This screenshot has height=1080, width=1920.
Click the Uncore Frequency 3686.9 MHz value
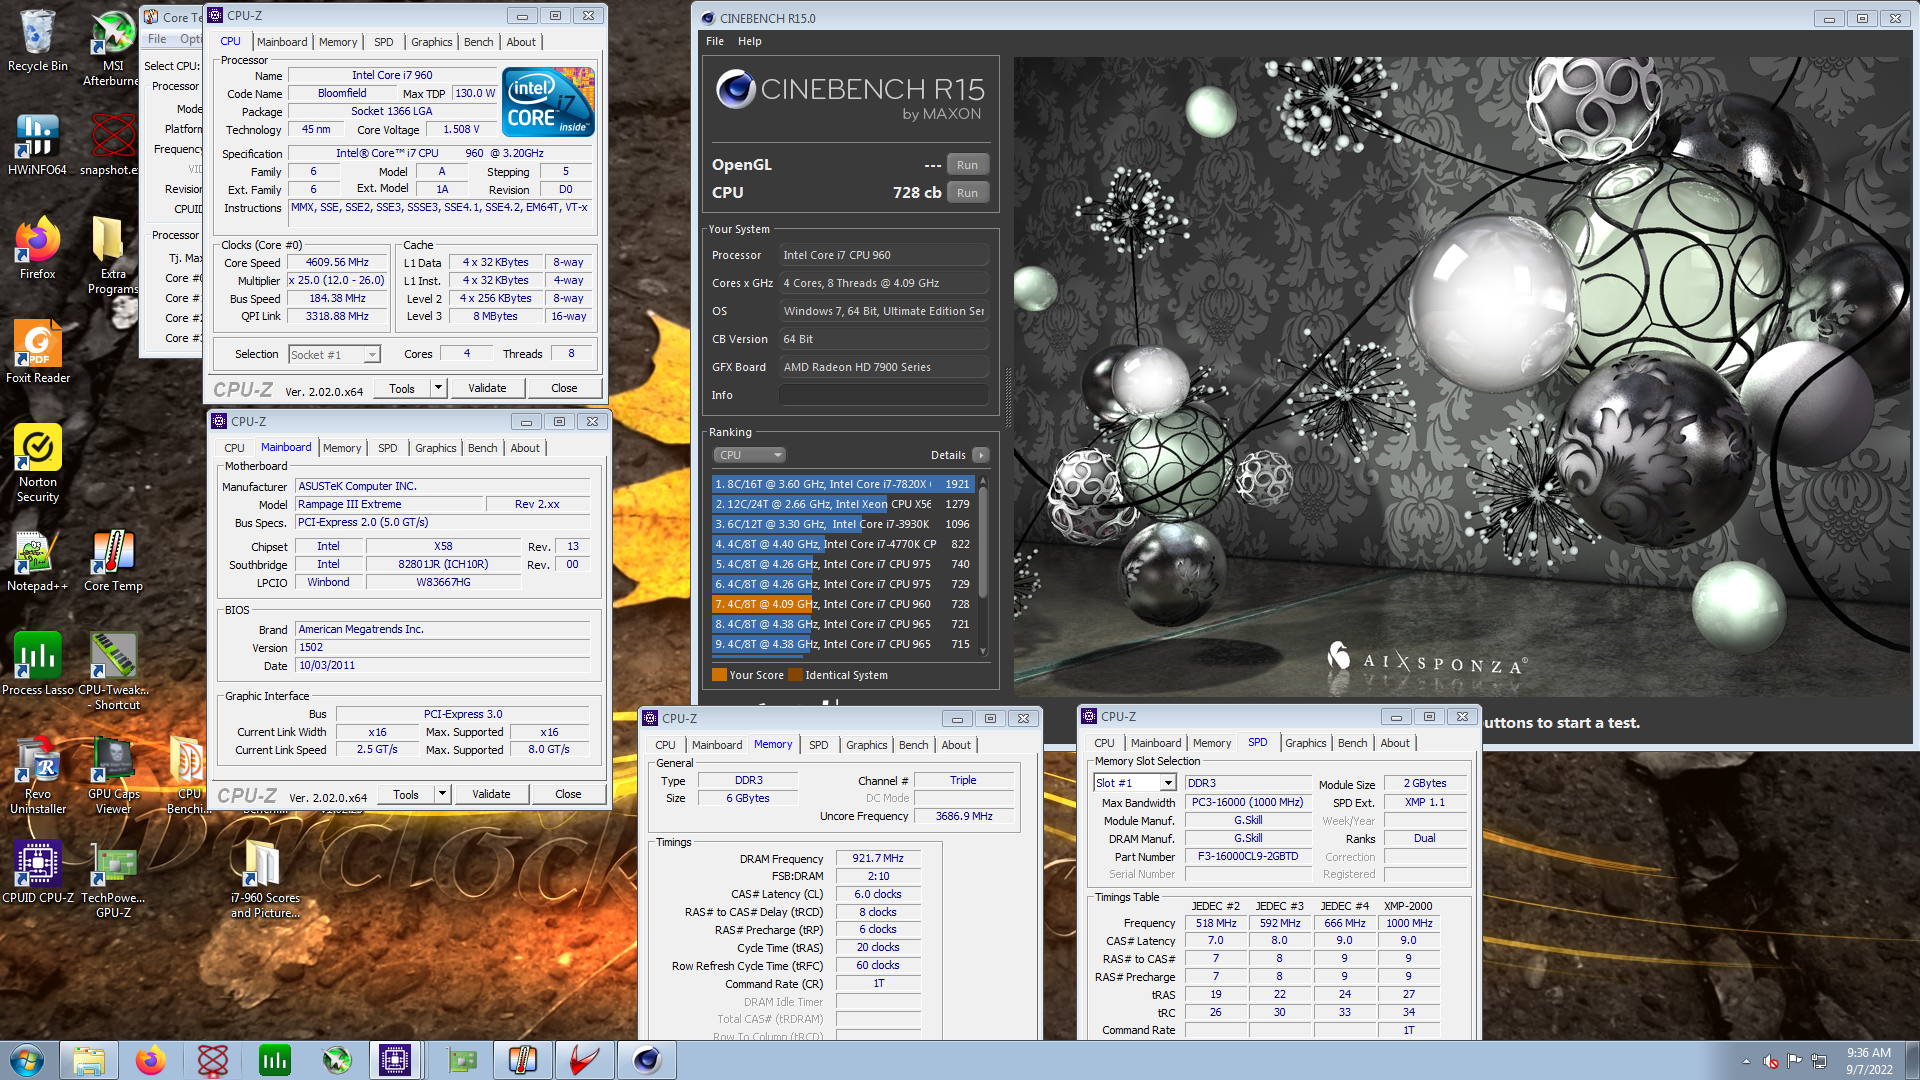[964, 816]
